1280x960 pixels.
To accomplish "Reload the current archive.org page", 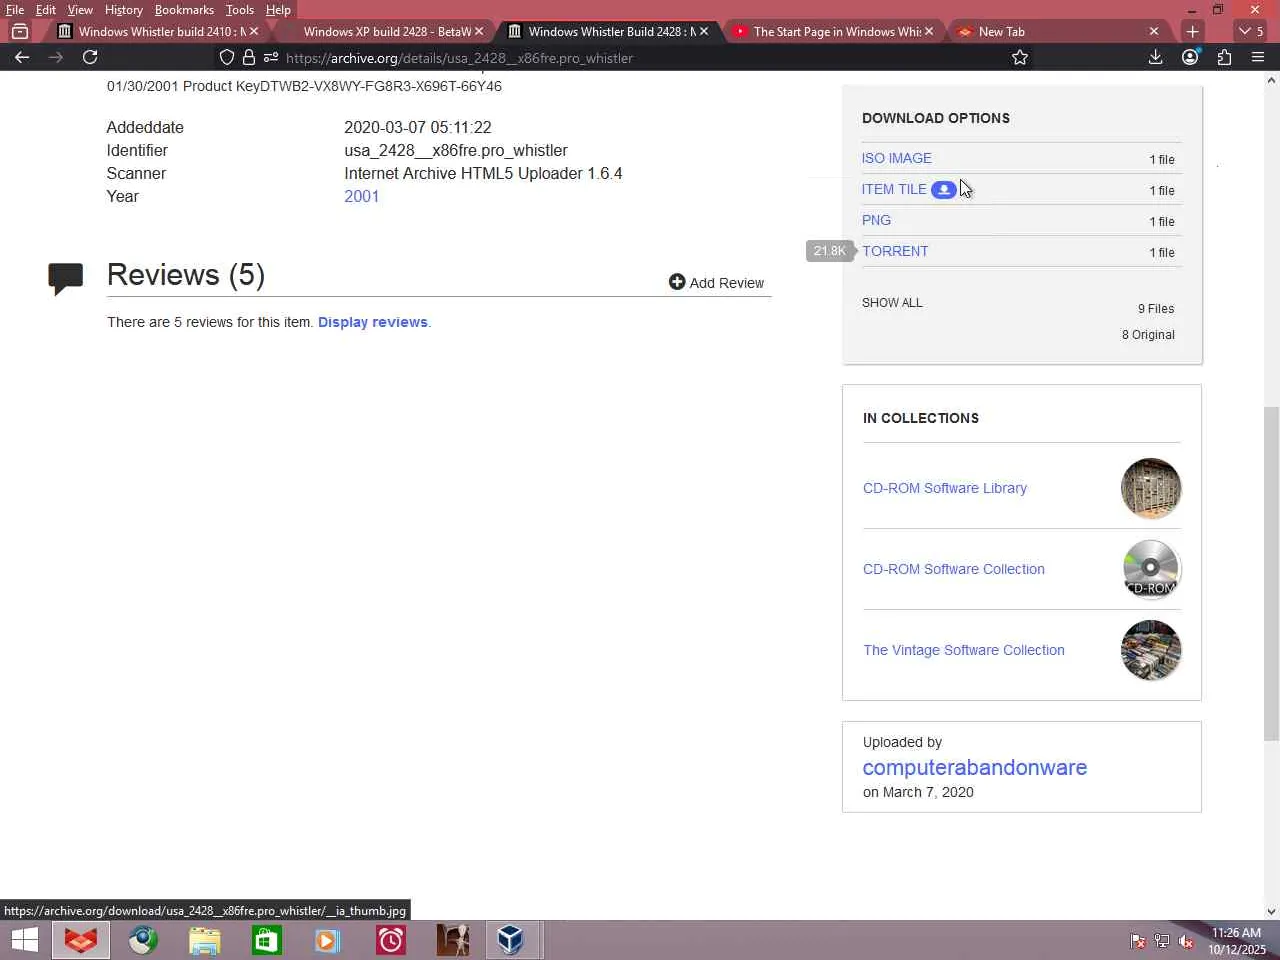I will click(90, 58).
